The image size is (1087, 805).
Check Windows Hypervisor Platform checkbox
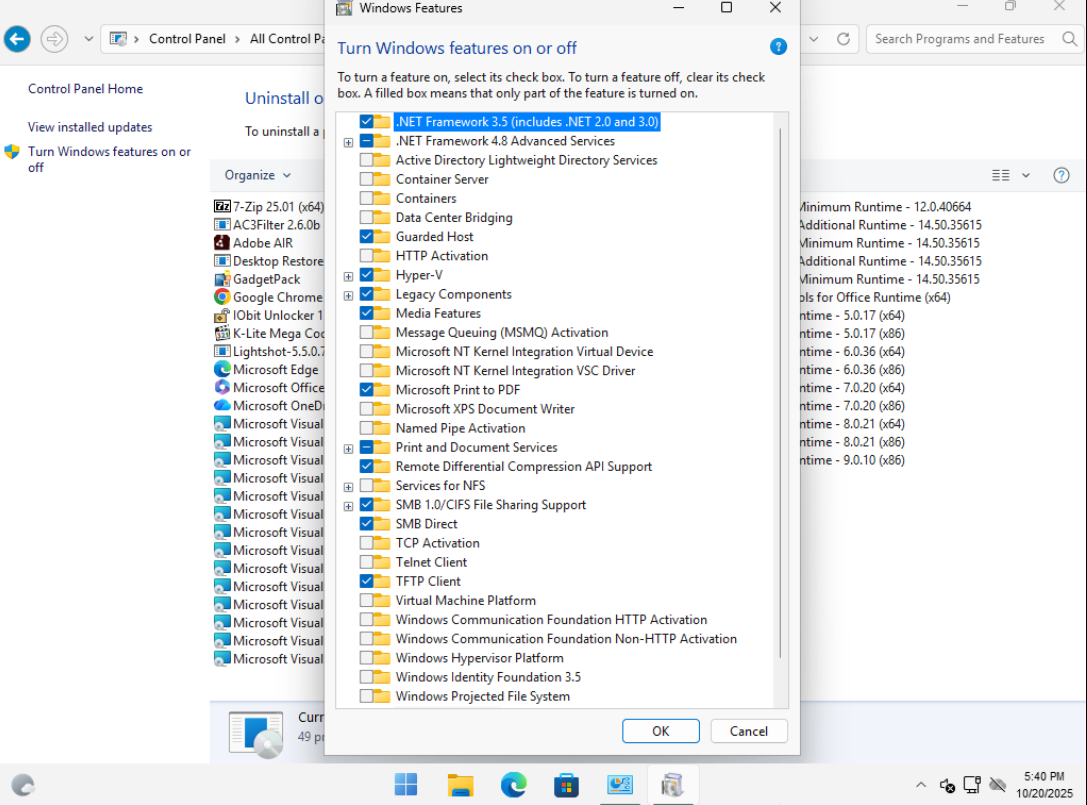point(366,658)
